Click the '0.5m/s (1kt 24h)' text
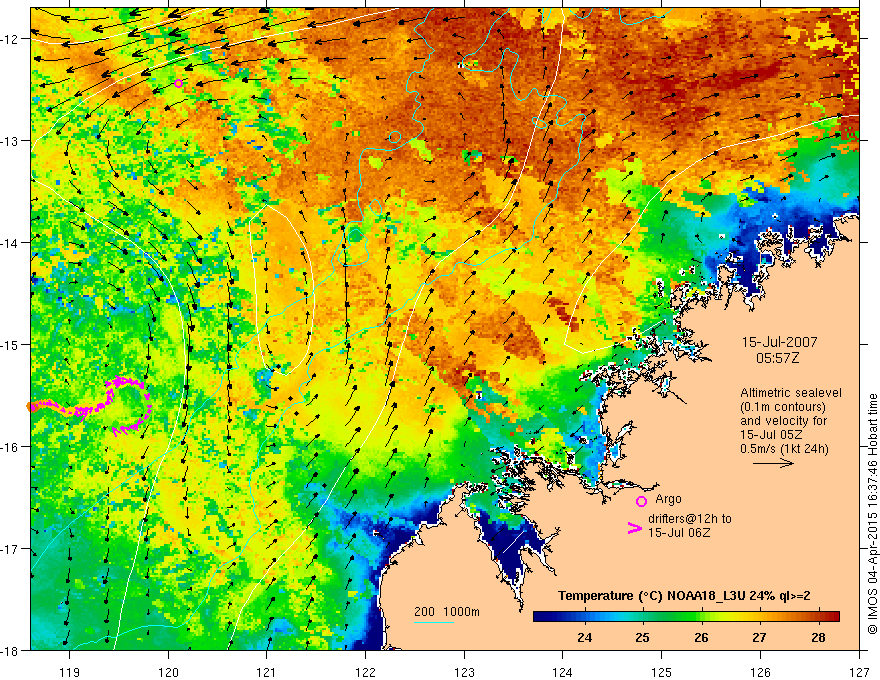The height and width of the screenshot is (680, 880). [x=784, y=448]
